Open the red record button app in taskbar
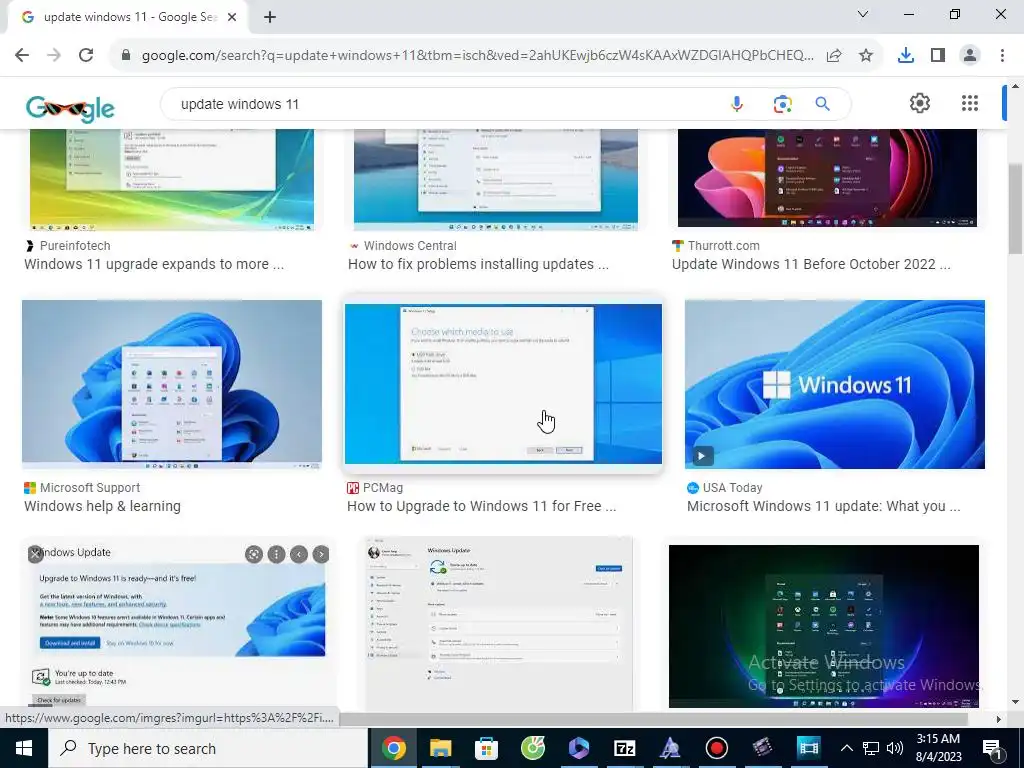The width and height of the screenshot is (1024, 768). (x=716, y=748)
